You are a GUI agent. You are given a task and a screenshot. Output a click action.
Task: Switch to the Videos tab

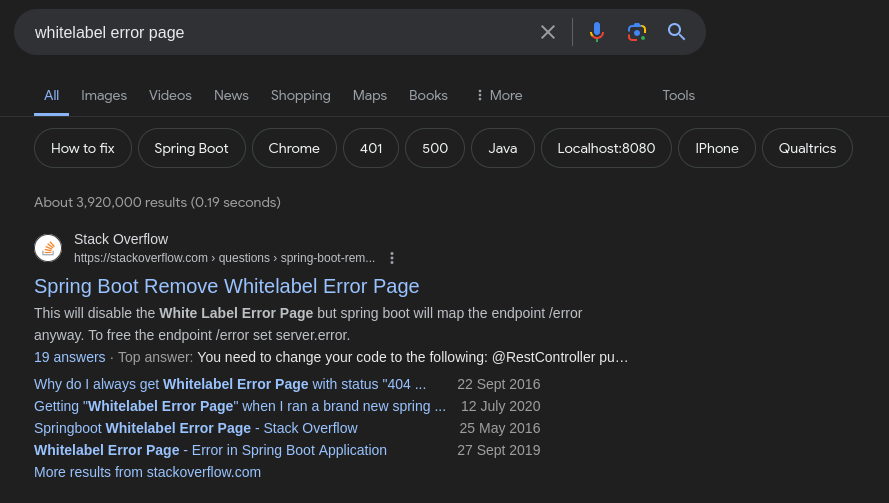[170, 95]
